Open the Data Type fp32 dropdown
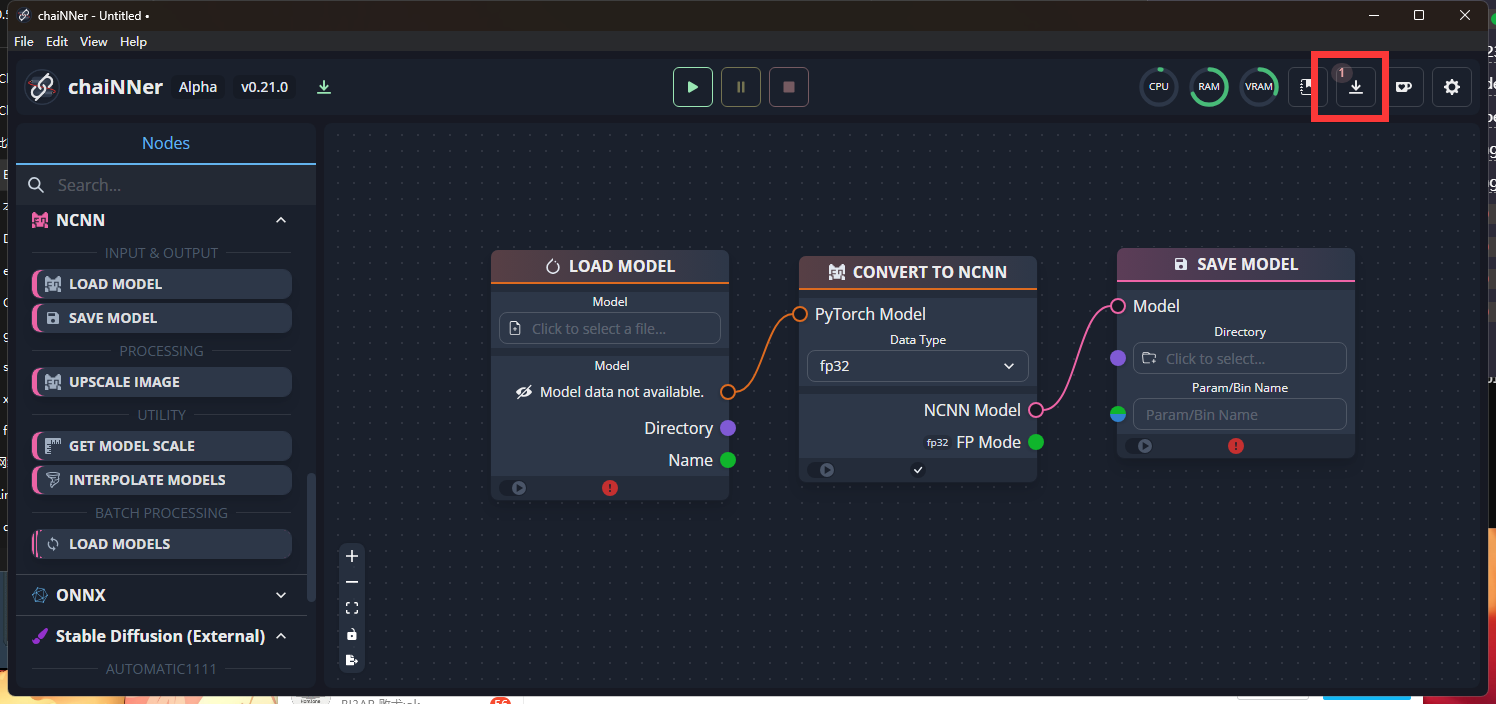The image size is (1496, 704). point(918,366)
